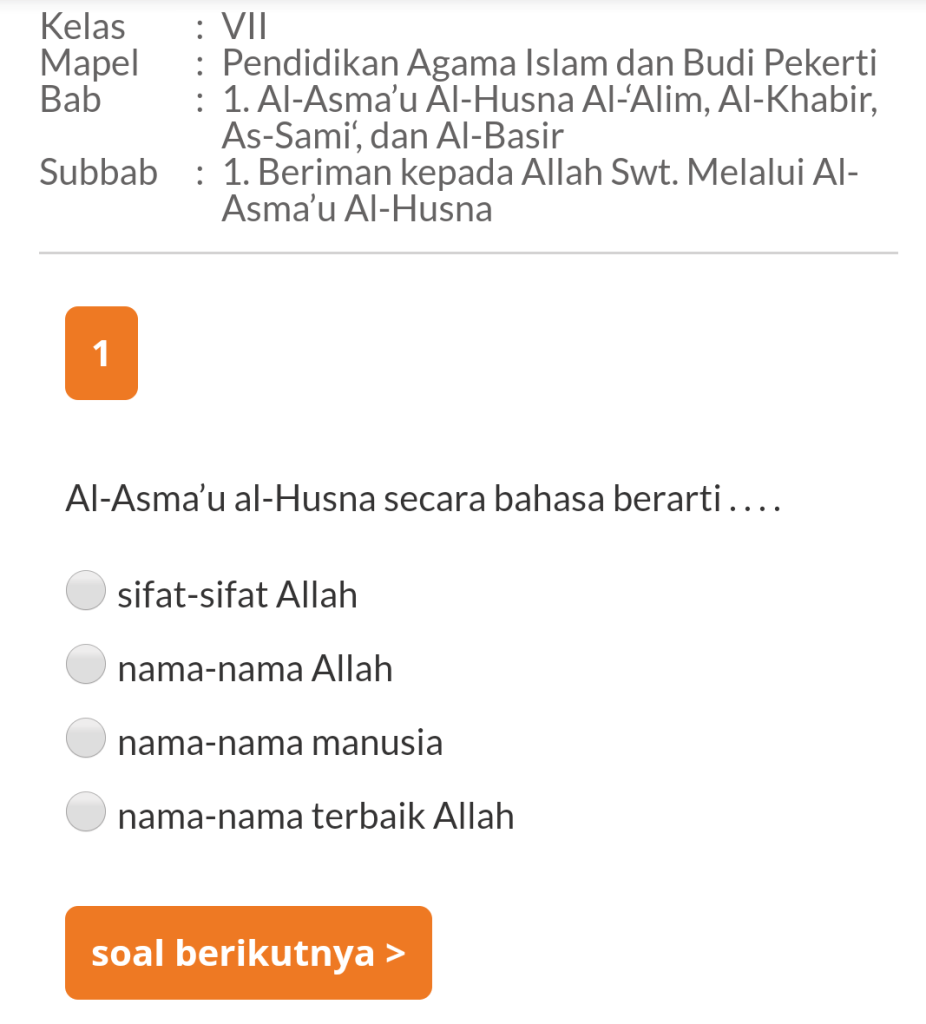
Task: Mark the radio circle beside "nama-nama terbaik Allah"
Action: (86, 812)
